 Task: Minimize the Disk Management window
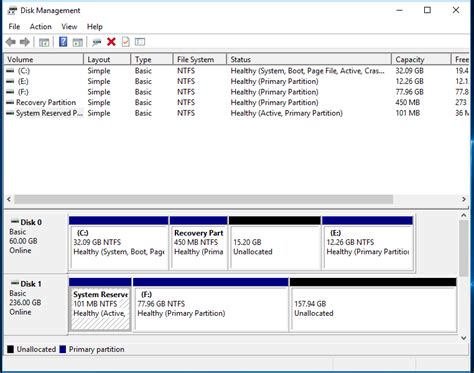pyautogui.click(x=399, y=10)
